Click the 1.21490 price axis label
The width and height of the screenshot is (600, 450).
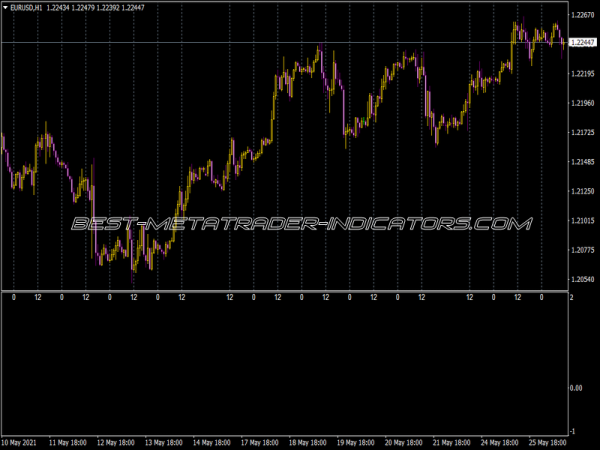[x=583, y=162]
